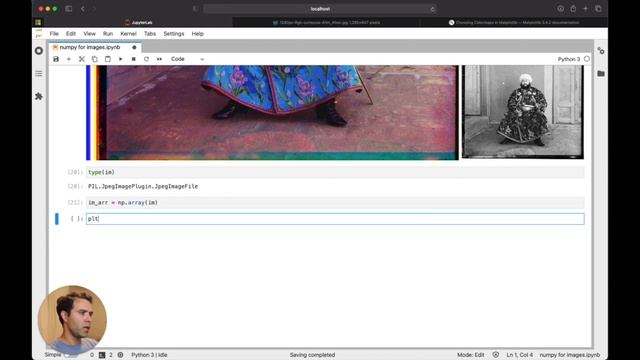640x360 pixels.
Task: Restart kernel and run all cells
Action: (159, 59)
